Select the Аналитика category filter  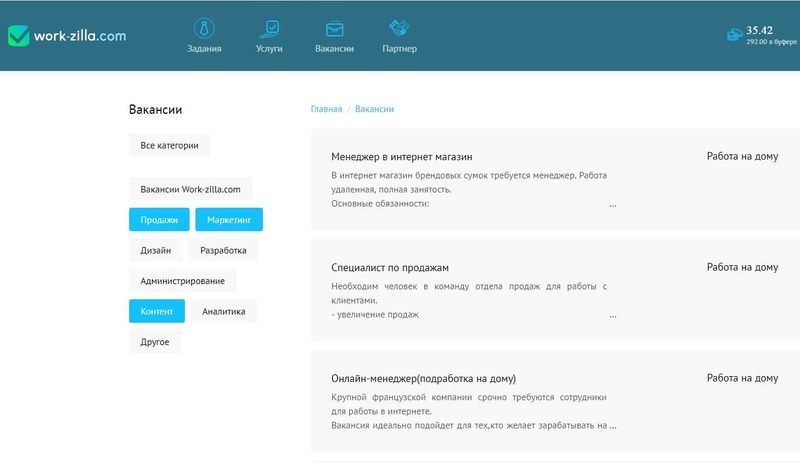223,311
